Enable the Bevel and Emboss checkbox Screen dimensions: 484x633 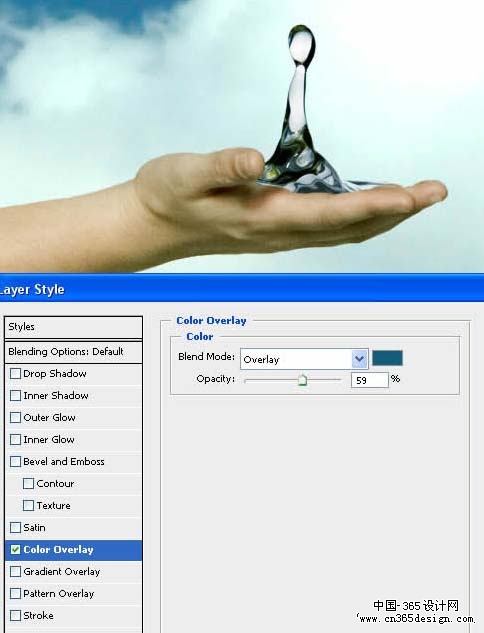coord(15,461)
